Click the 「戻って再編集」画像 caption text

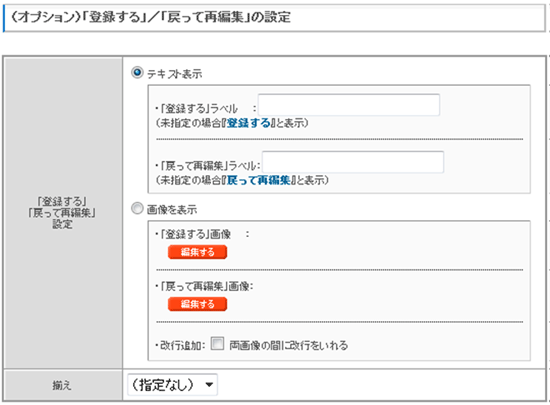point(206,286)
